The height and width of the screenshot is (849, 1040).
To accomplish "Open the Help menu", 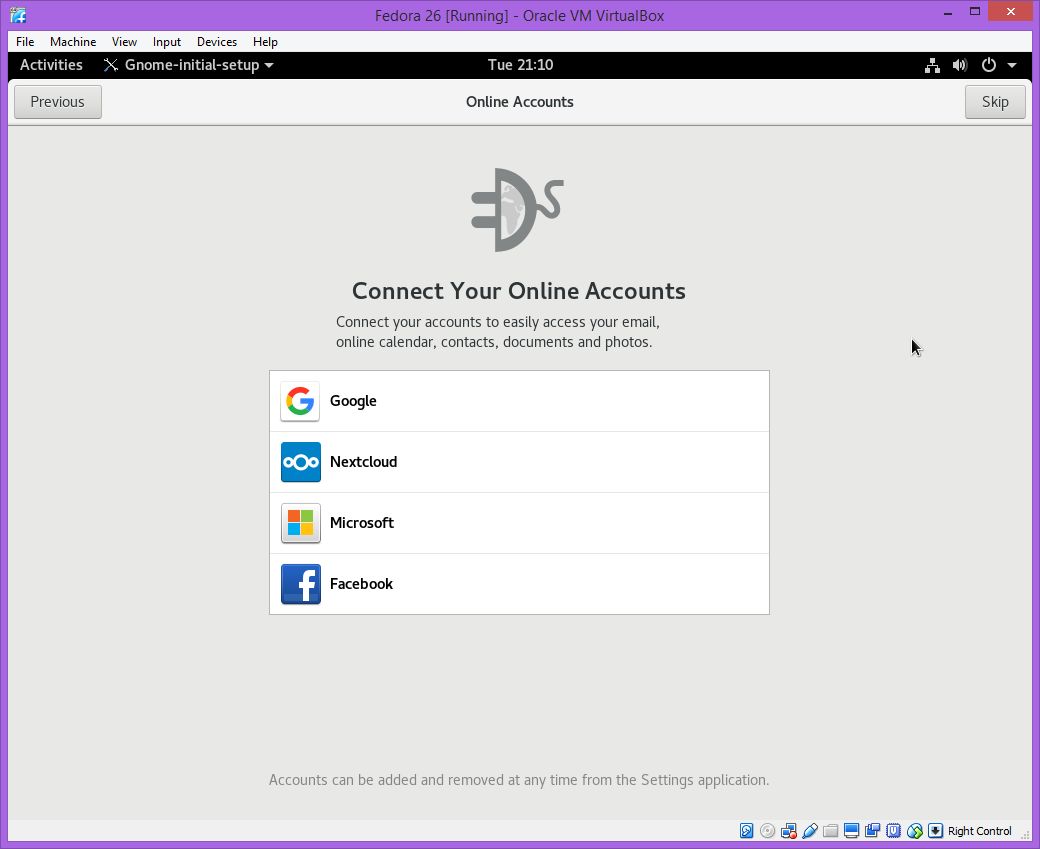I will pos(265,42).
